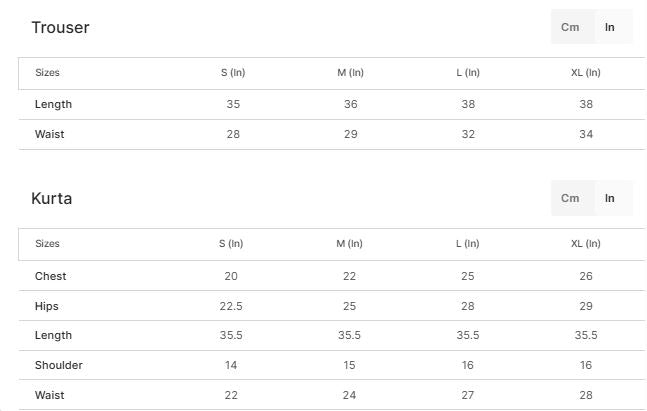The image size is (647, 411).
Task: Select In units for Trouser chart
Action: tap(609, 27)
